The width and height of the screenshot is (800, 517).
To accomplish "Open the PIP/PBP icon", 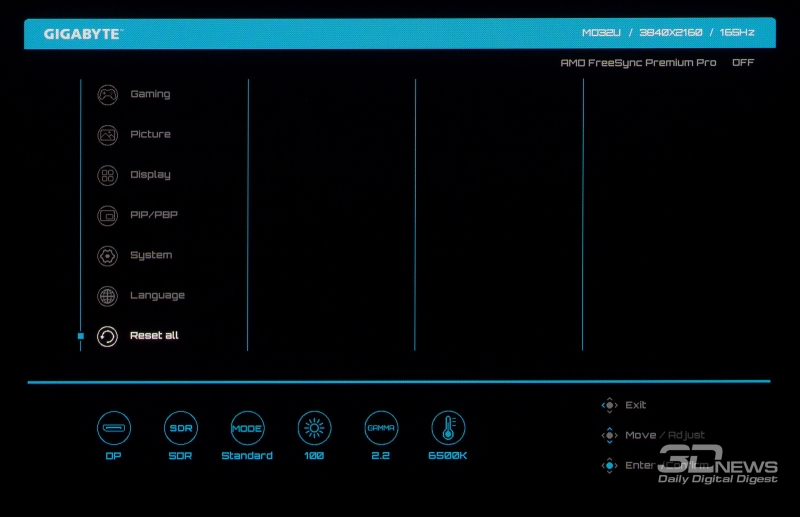I will 107,215.
